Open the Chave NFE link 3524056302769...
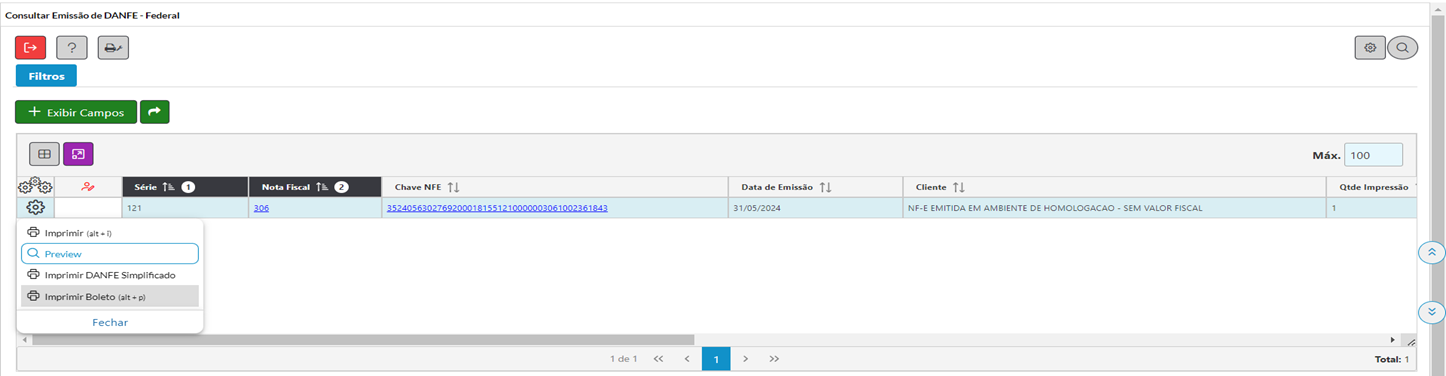The image size is (1446, 376). click(497, 208)
